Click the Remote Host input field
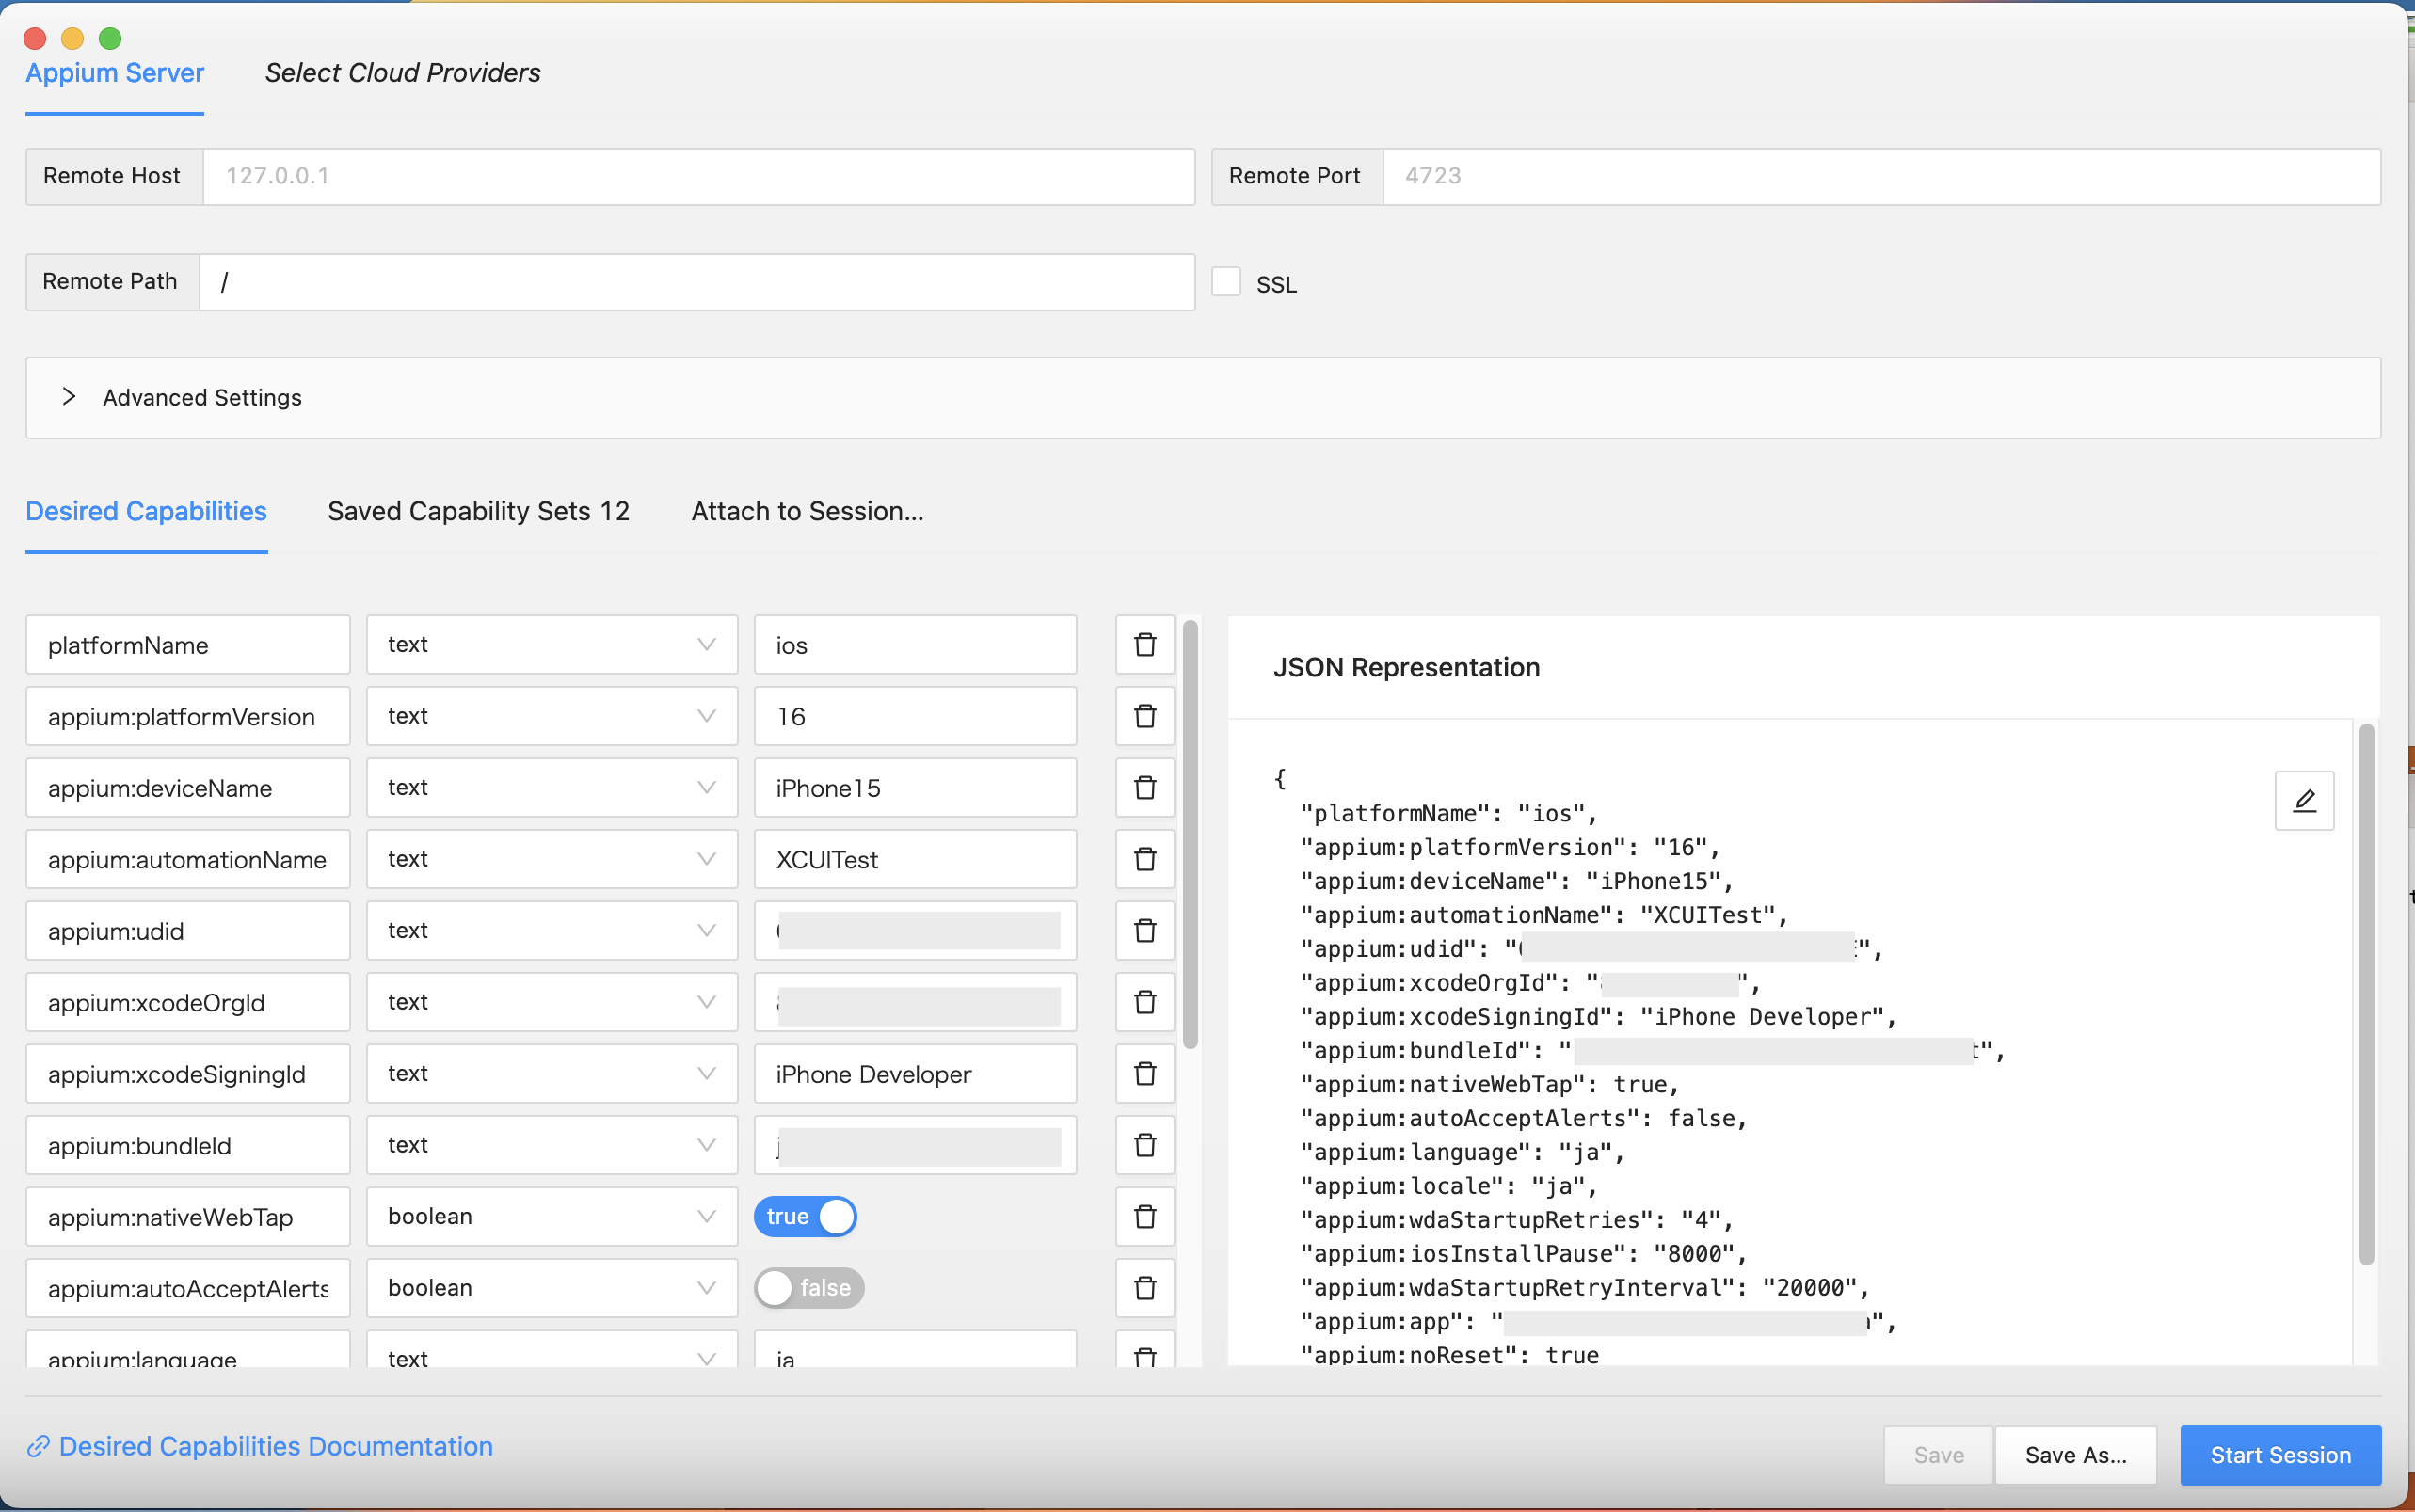The width and height of the screenshot is (2415, 1512). [698, 177]
